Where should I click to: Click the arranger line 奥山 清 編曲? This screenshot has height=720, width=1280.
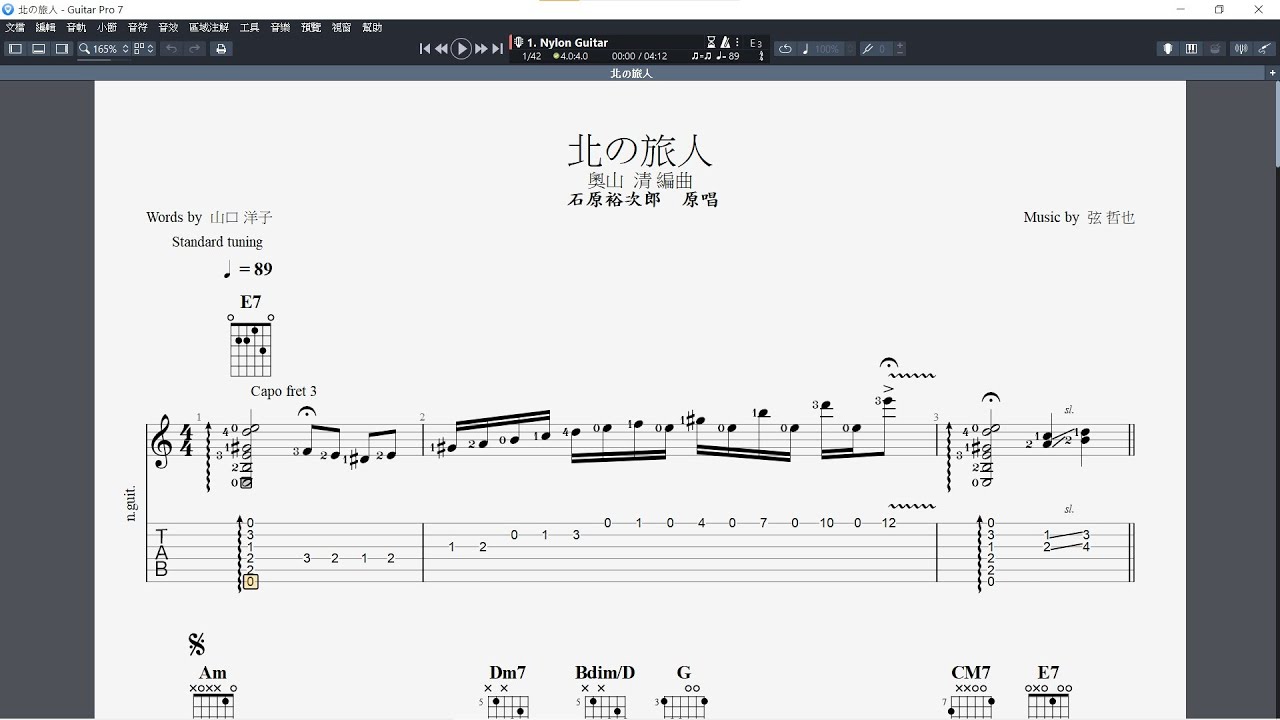click(x=640, y=181)
